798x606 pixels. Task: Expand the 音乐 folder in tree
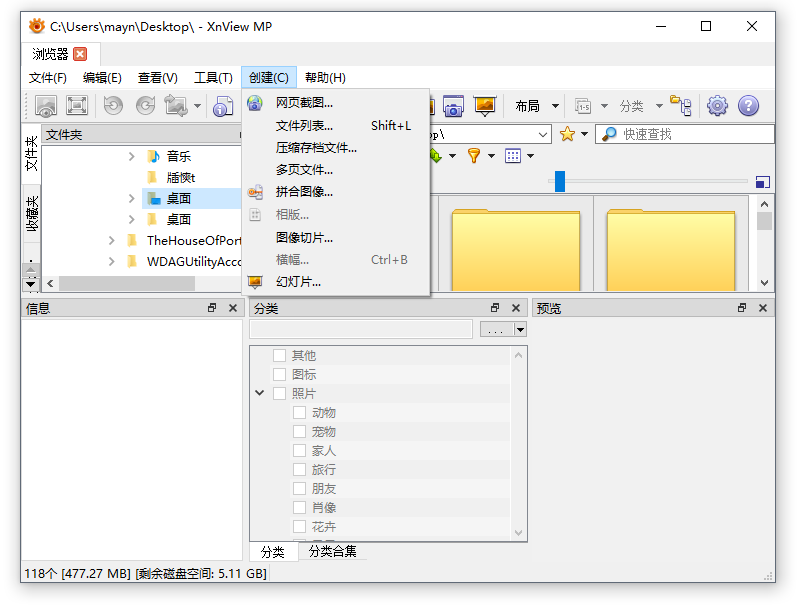pos(131,156)
